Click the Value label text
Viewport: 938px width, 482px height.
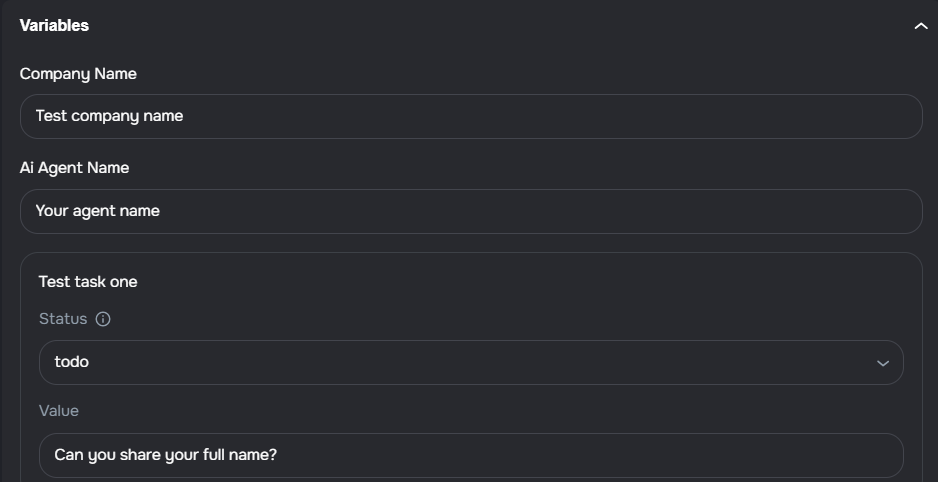[x=58, y=411]
